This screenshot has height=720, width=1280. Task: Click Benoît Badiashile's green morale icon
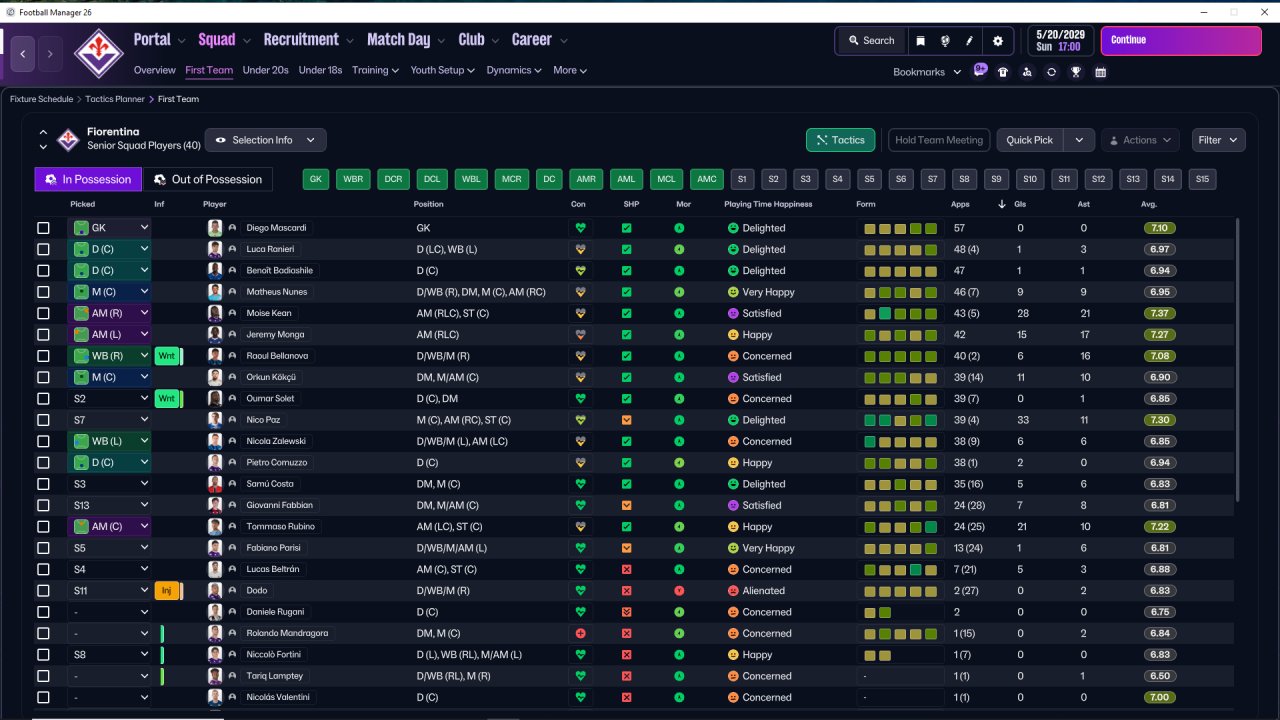(x=679, y=271)
